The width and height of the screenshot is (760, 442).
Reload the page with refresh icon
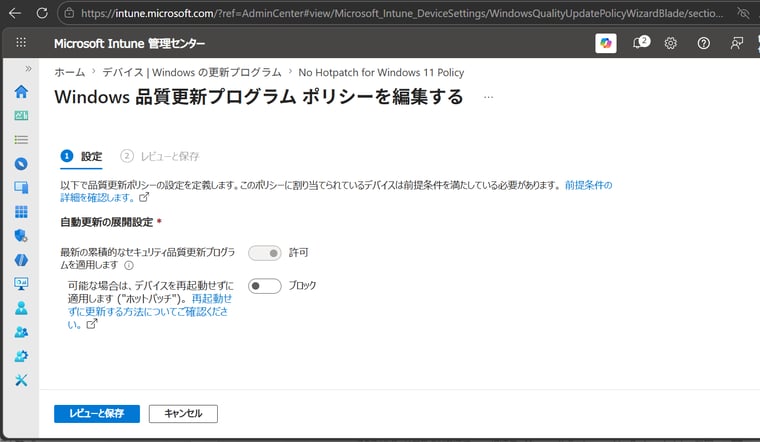[42, 13]
